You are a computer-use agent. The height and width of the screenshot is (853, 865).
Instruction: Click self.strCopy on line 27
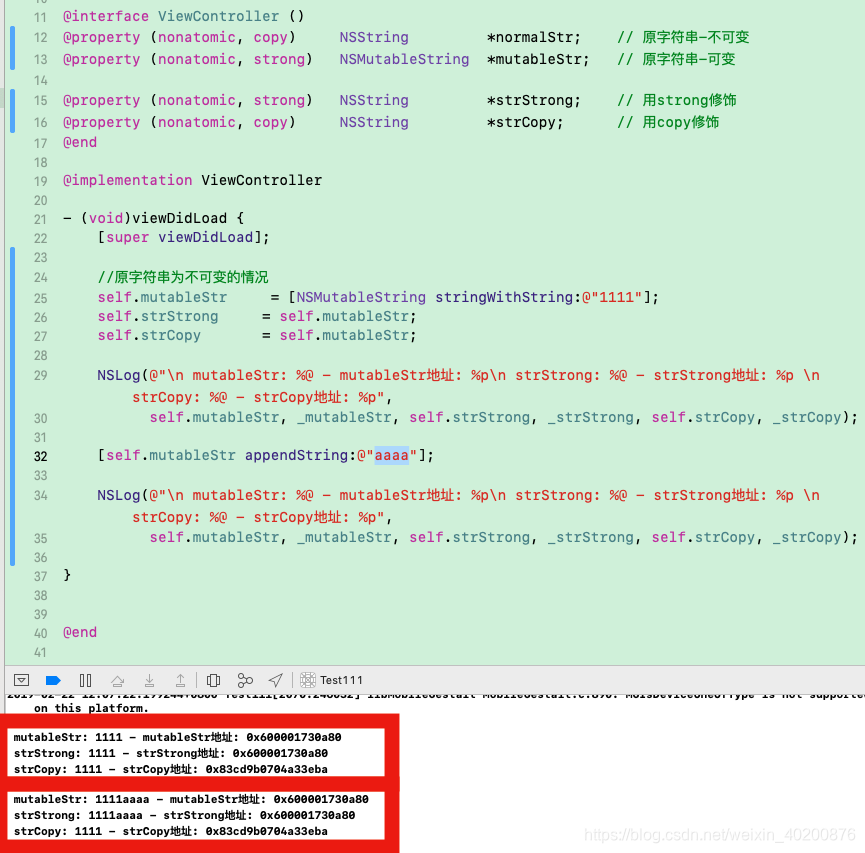tap(149, 335)
